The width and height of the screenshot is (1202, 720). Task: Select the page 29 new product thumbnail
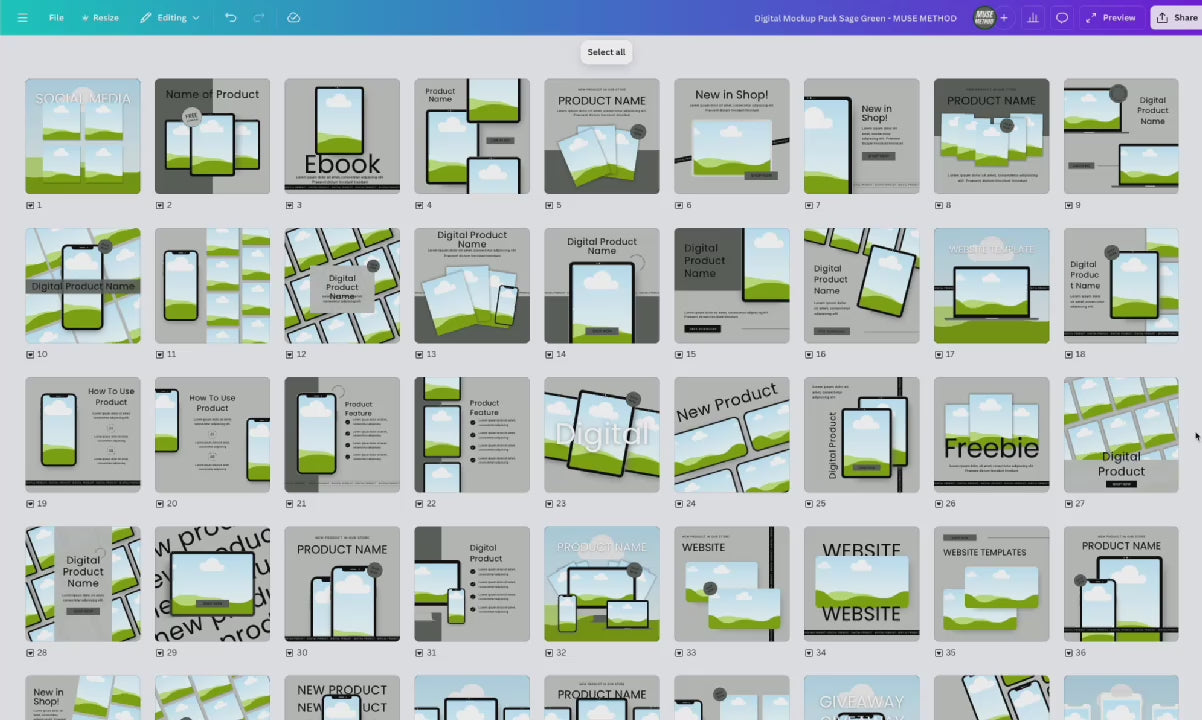(x=212, y=584)
